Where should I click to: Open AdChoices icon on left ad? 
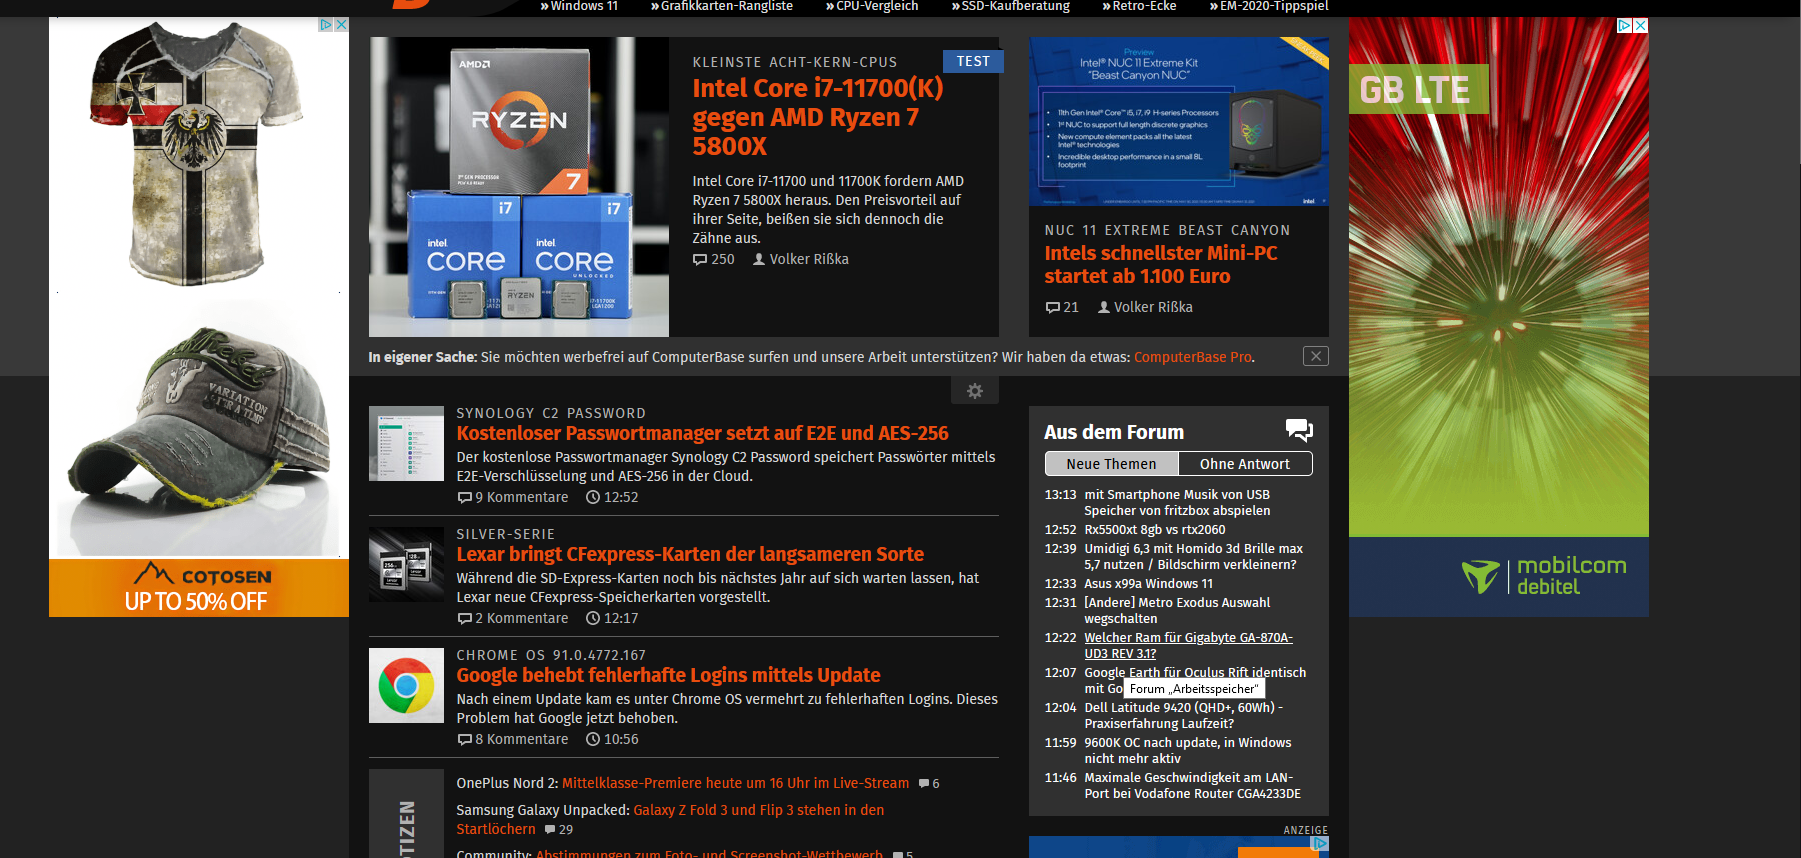coord(326,24)
